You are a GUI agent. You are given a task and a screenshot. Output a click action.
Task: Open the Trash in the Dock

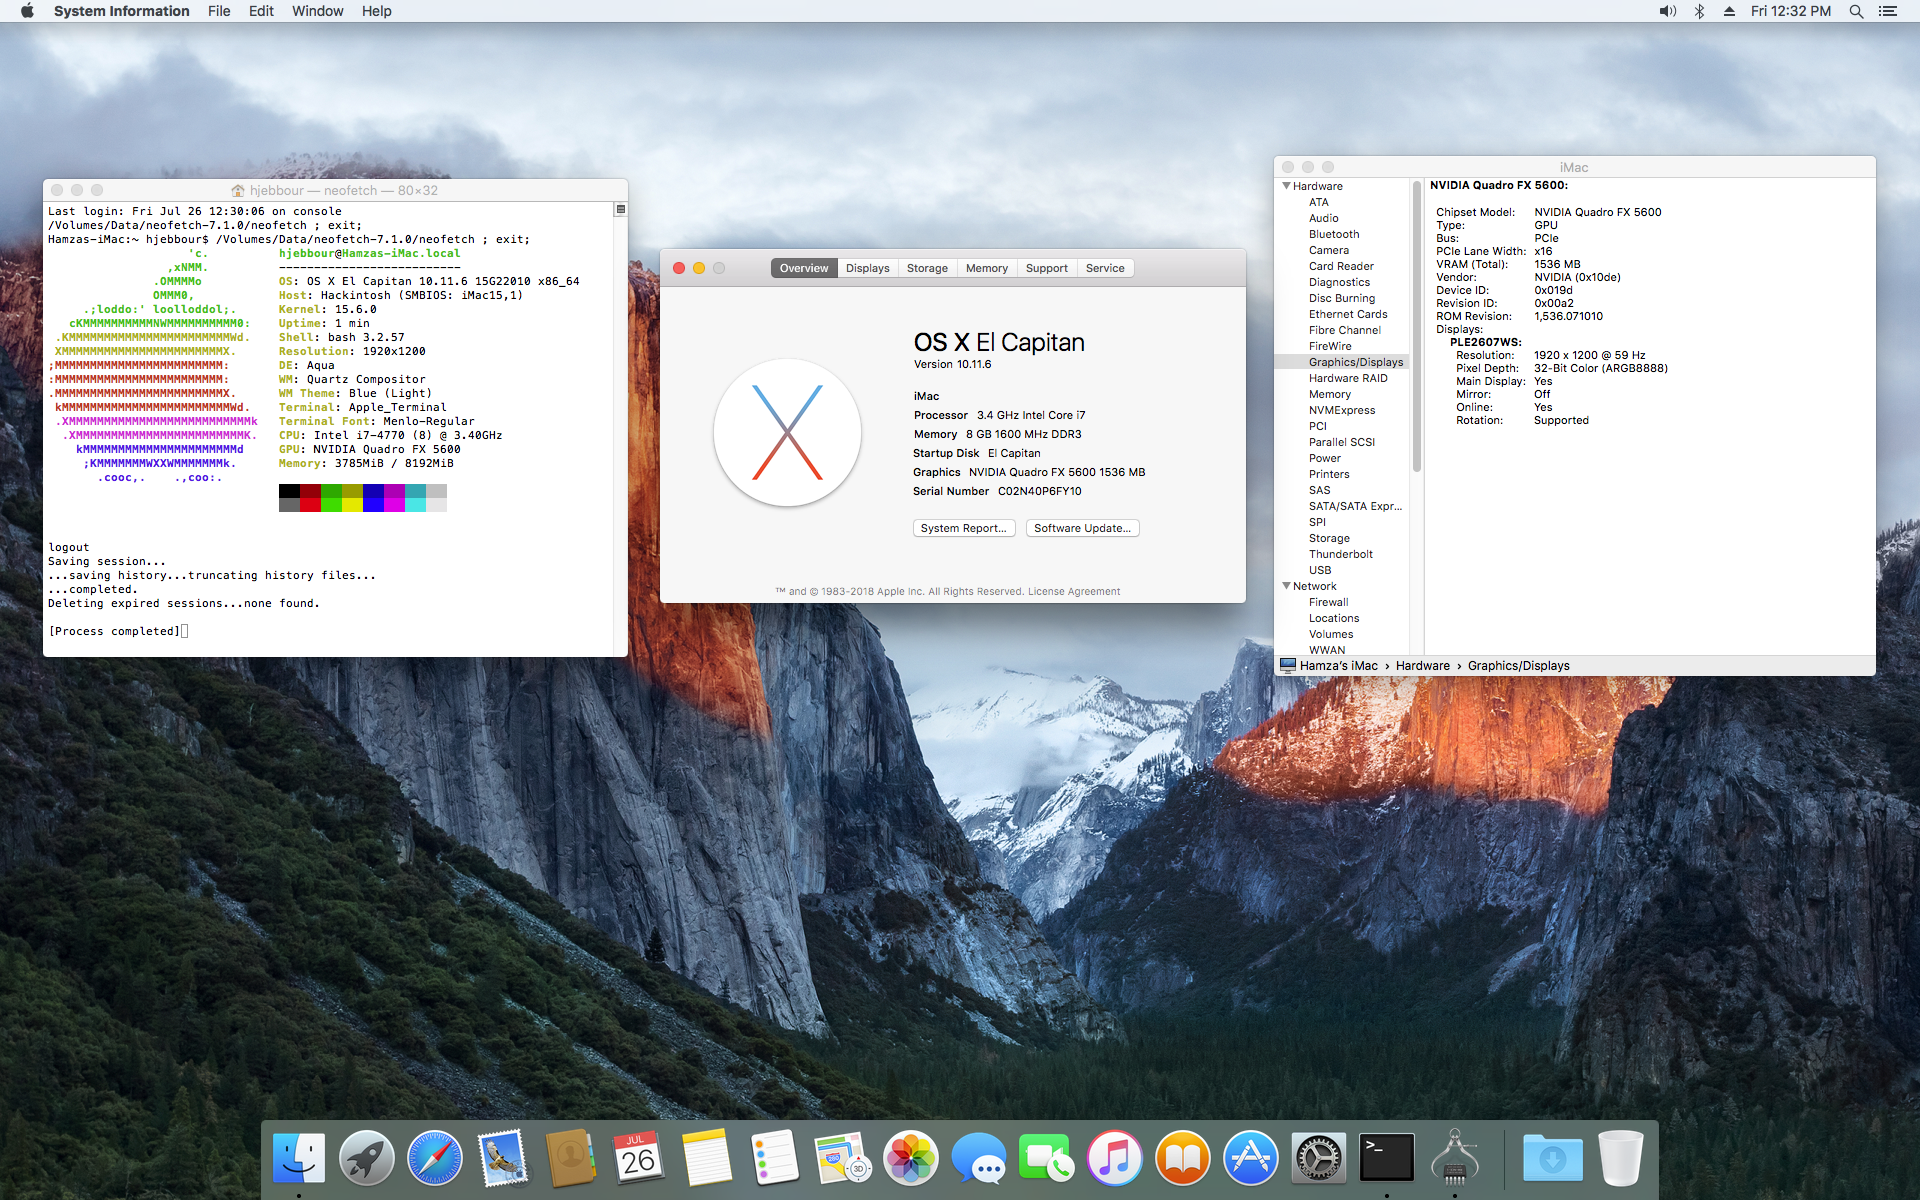(x=1620, y=1158)
